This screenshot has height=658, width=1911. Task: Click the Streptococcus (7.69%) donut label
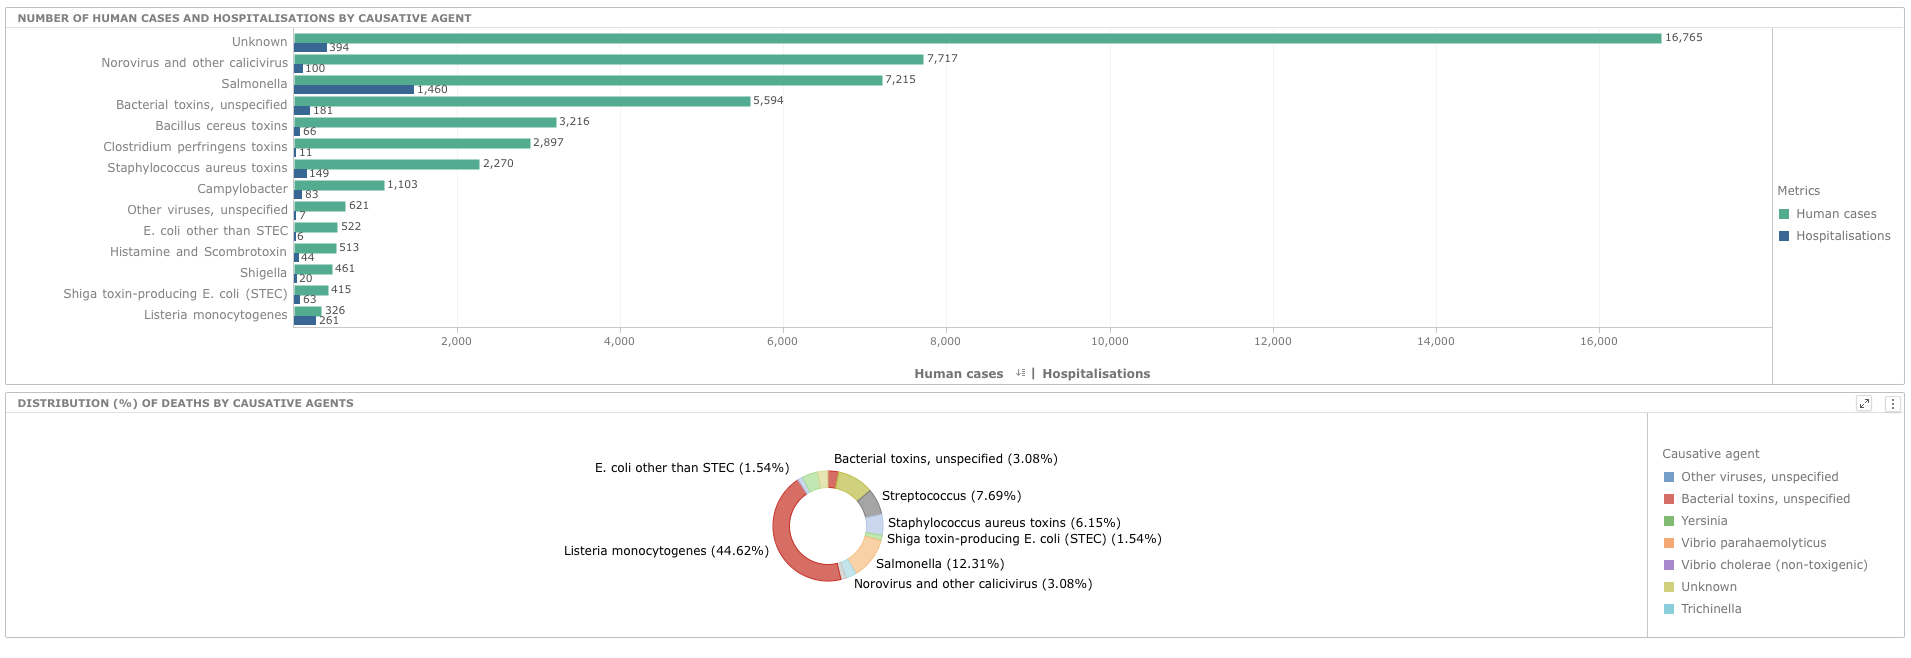[x=951, y=496]
